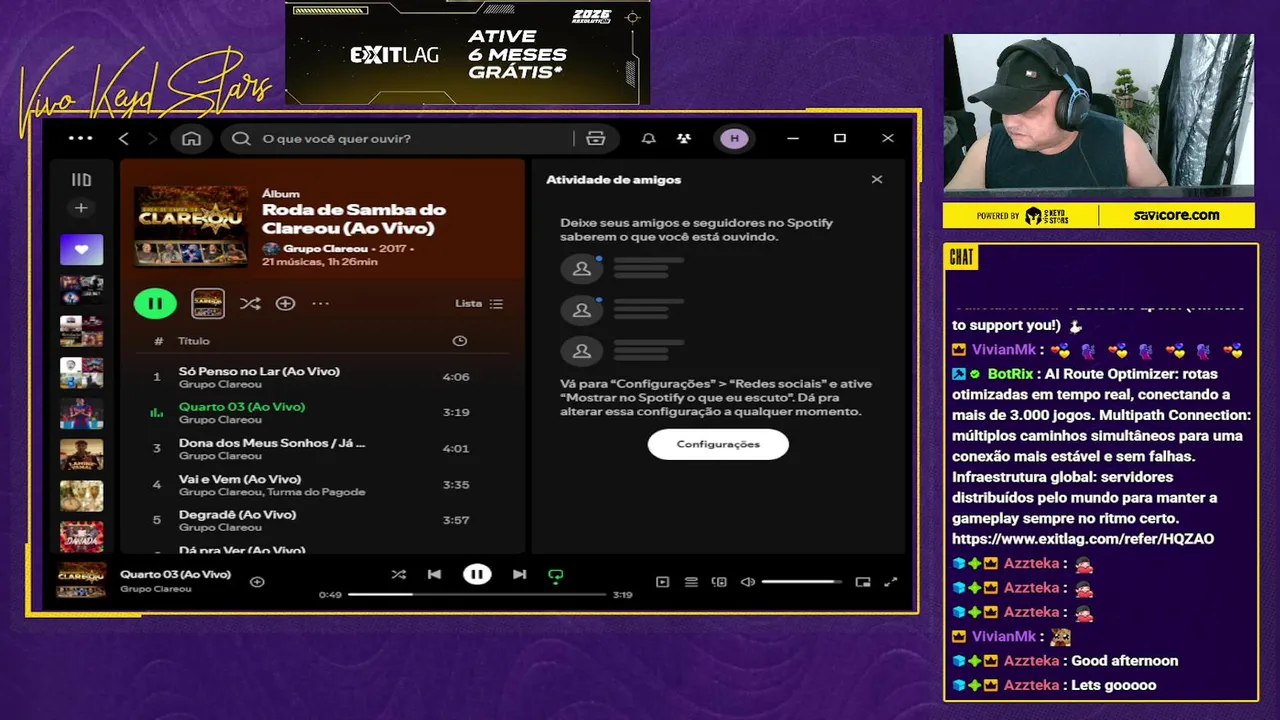Click 'Azzteka' beside 'Lets gooooo' message
Viewport: 1280px width, 720px height.
[1032, 685]
